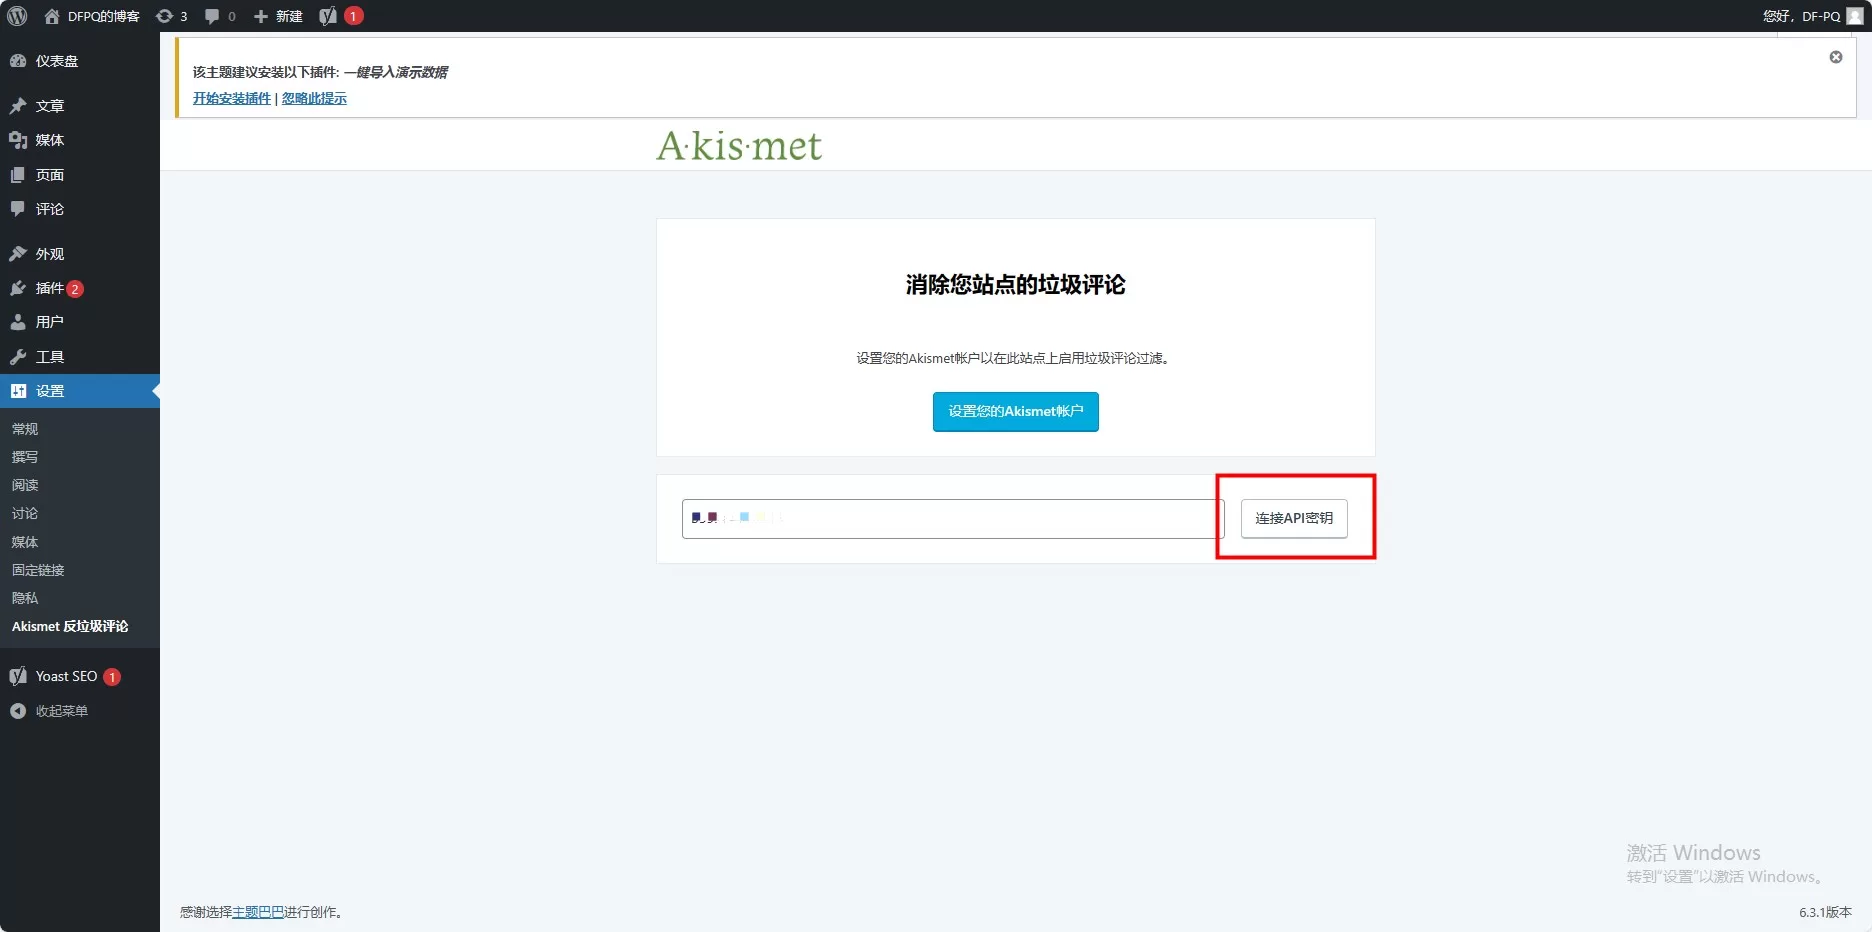The height and width of the screenshot is (932, 1872).
Task: Click the Dashboard gauge icon
Action: 18,61
